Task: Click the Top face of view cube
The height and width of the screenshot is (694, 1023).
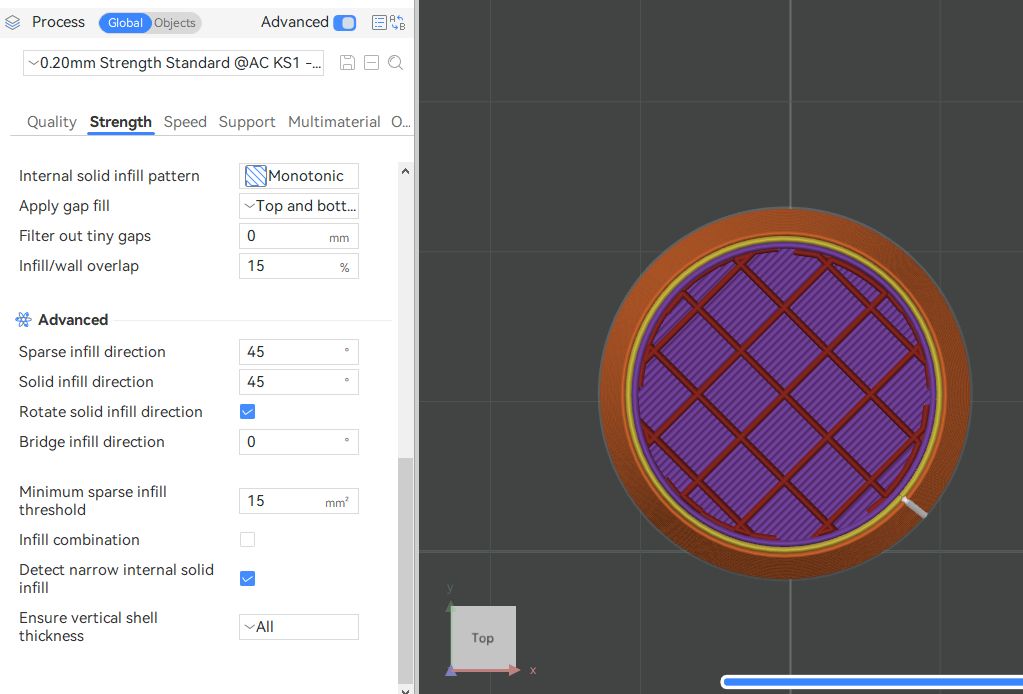Action: pyautogui.click(x=483, y=638)
